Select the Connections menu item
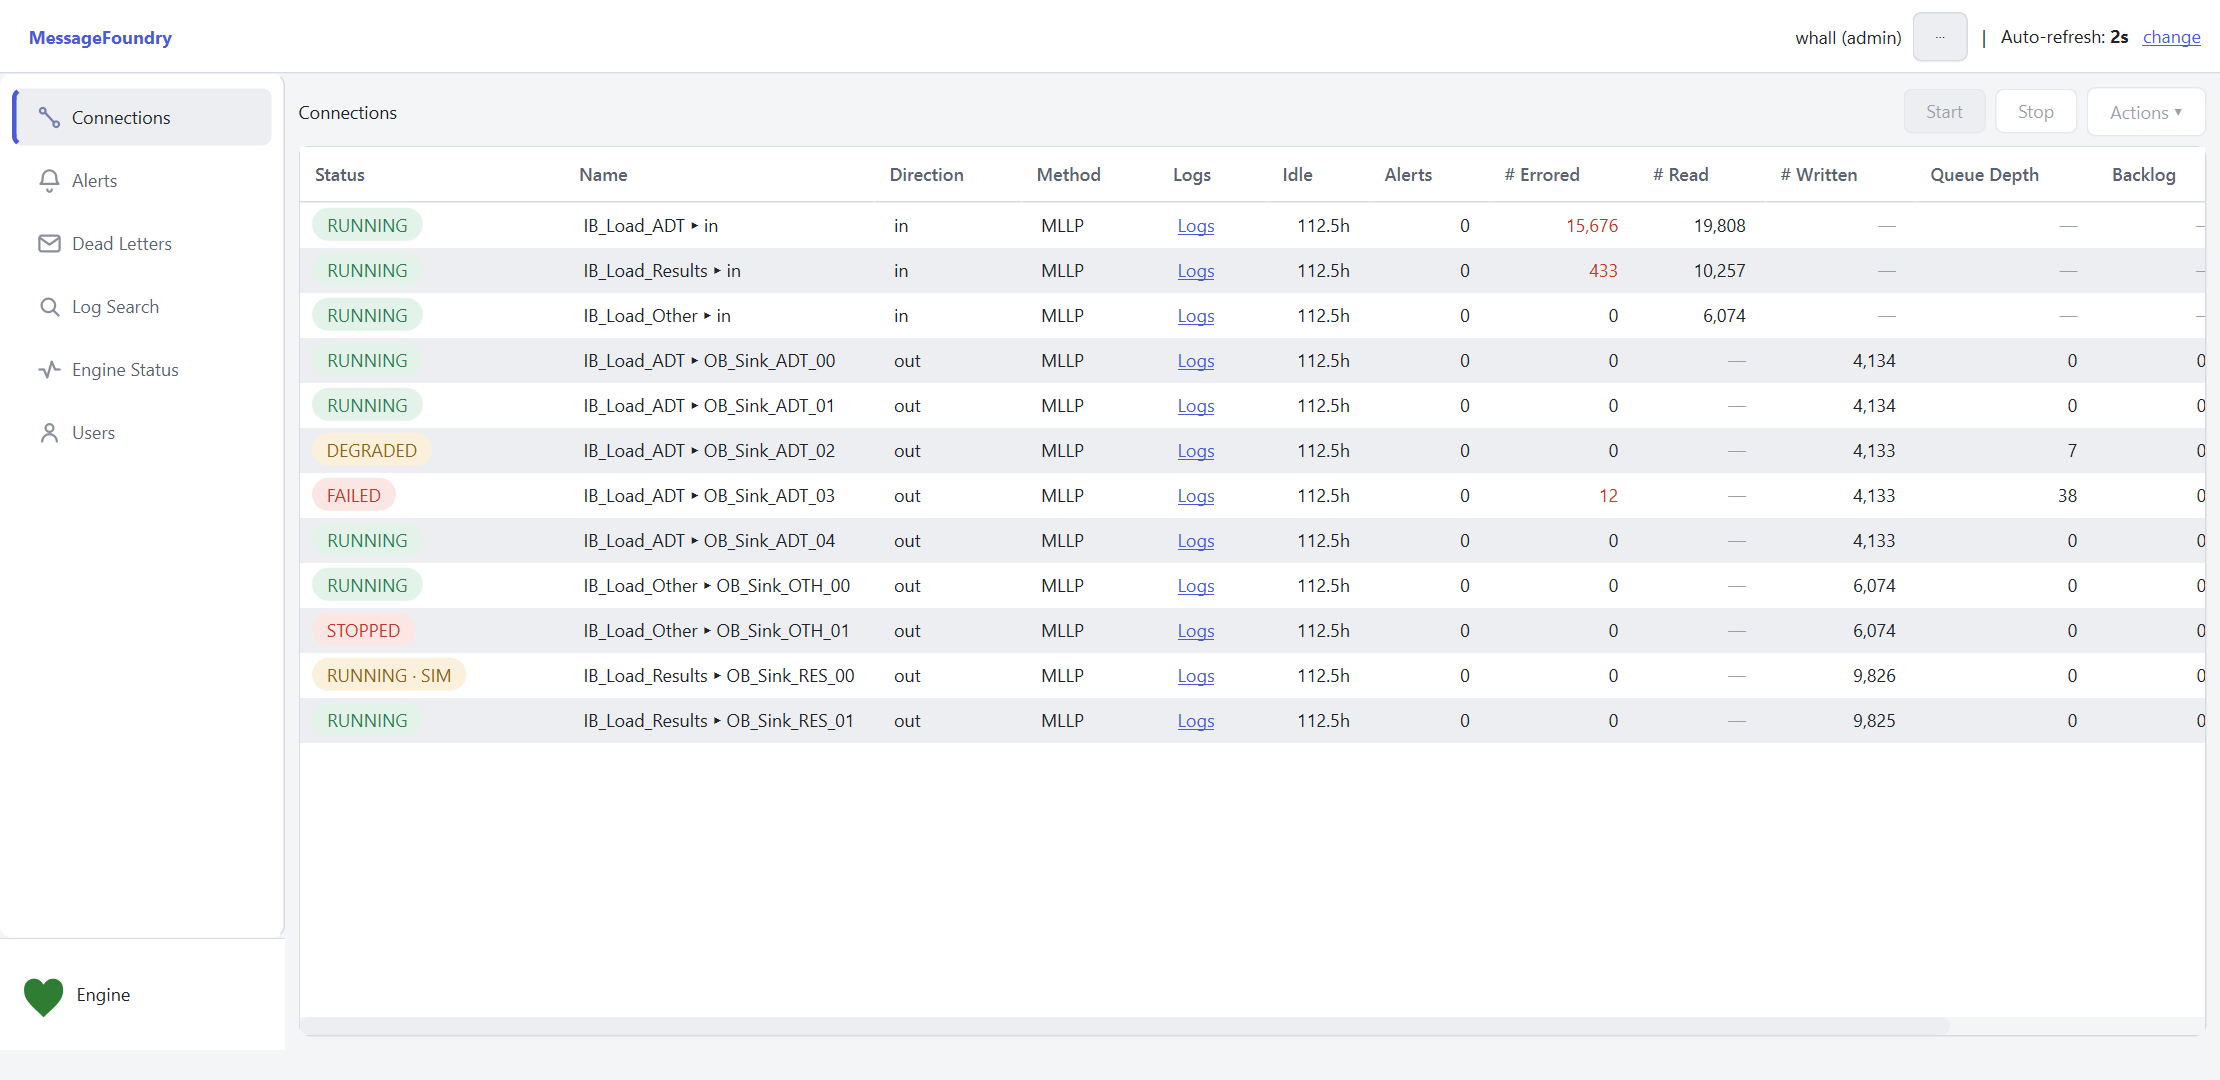Image resolution: width=2220 pixels, height=1080 pixels. pos(142,118)
